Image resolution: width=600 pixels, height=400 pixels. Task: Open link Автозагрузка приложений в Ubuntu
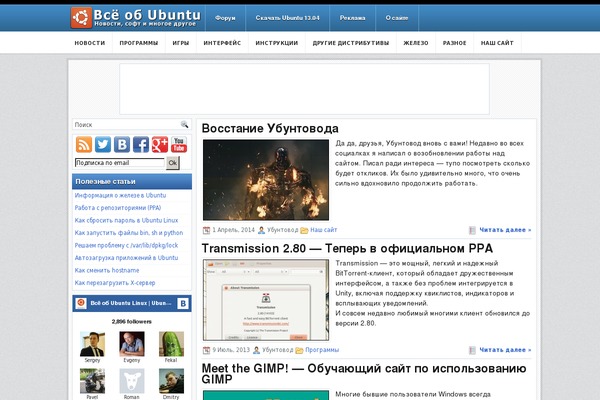tap(126, 258)
